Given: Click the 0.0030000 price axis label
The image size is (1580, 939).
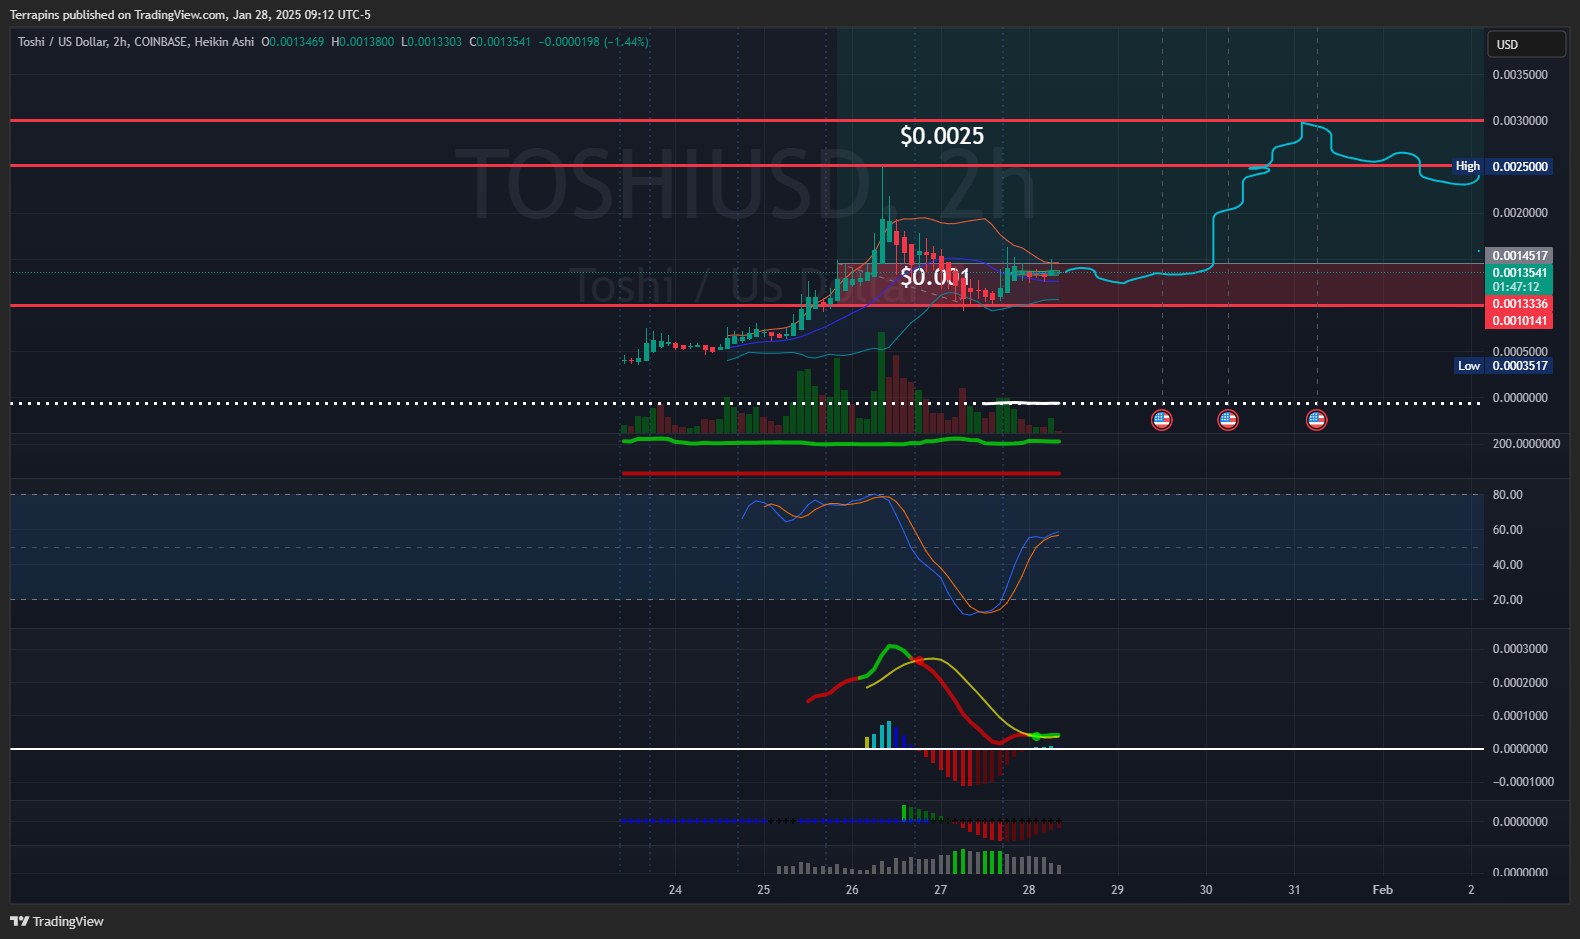Looking at the screenshot, I should [x=1520, y=121].
